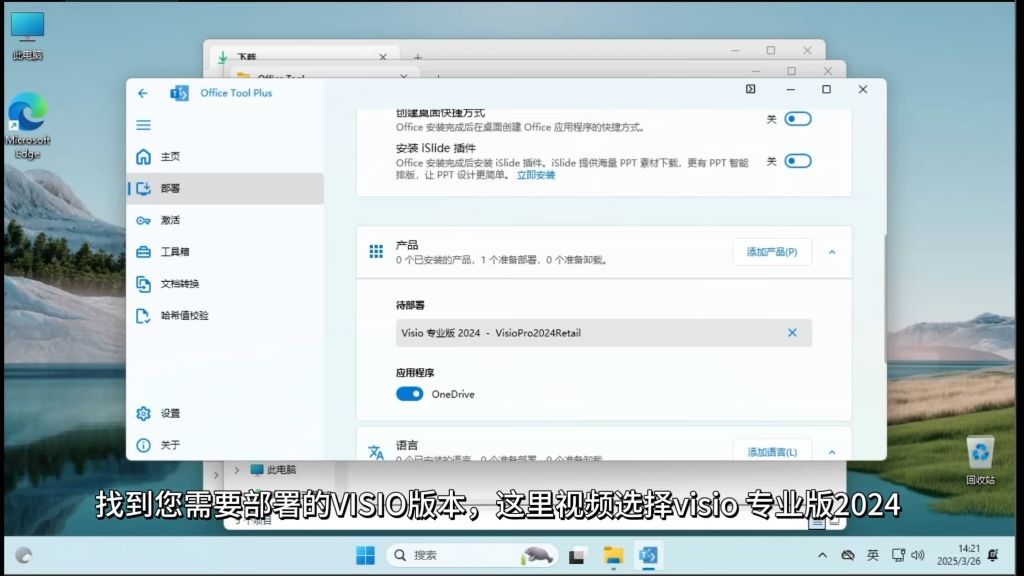Expand 此电脑 in the background Explorer tree
The image size is (1024, 576).
click(x=237, y=470)
